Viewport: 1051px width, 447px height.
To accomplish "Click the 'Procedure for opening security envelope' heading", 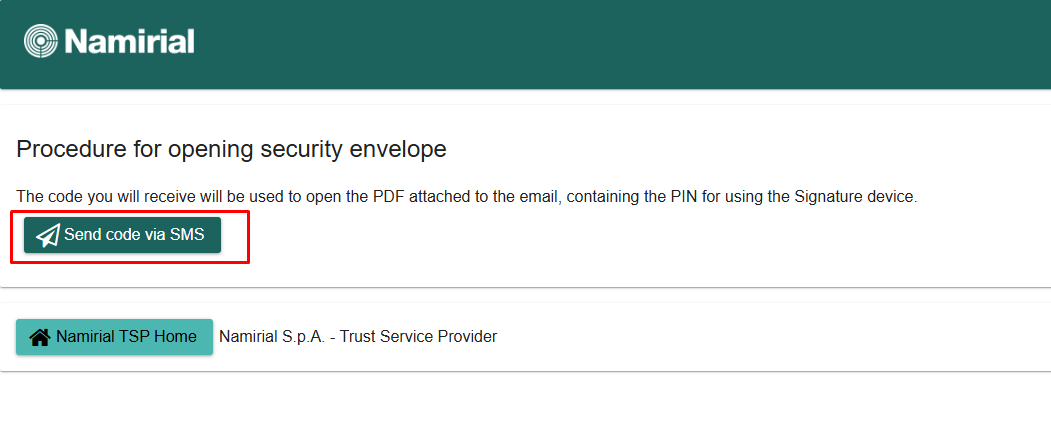I will [x=231, y=150].
